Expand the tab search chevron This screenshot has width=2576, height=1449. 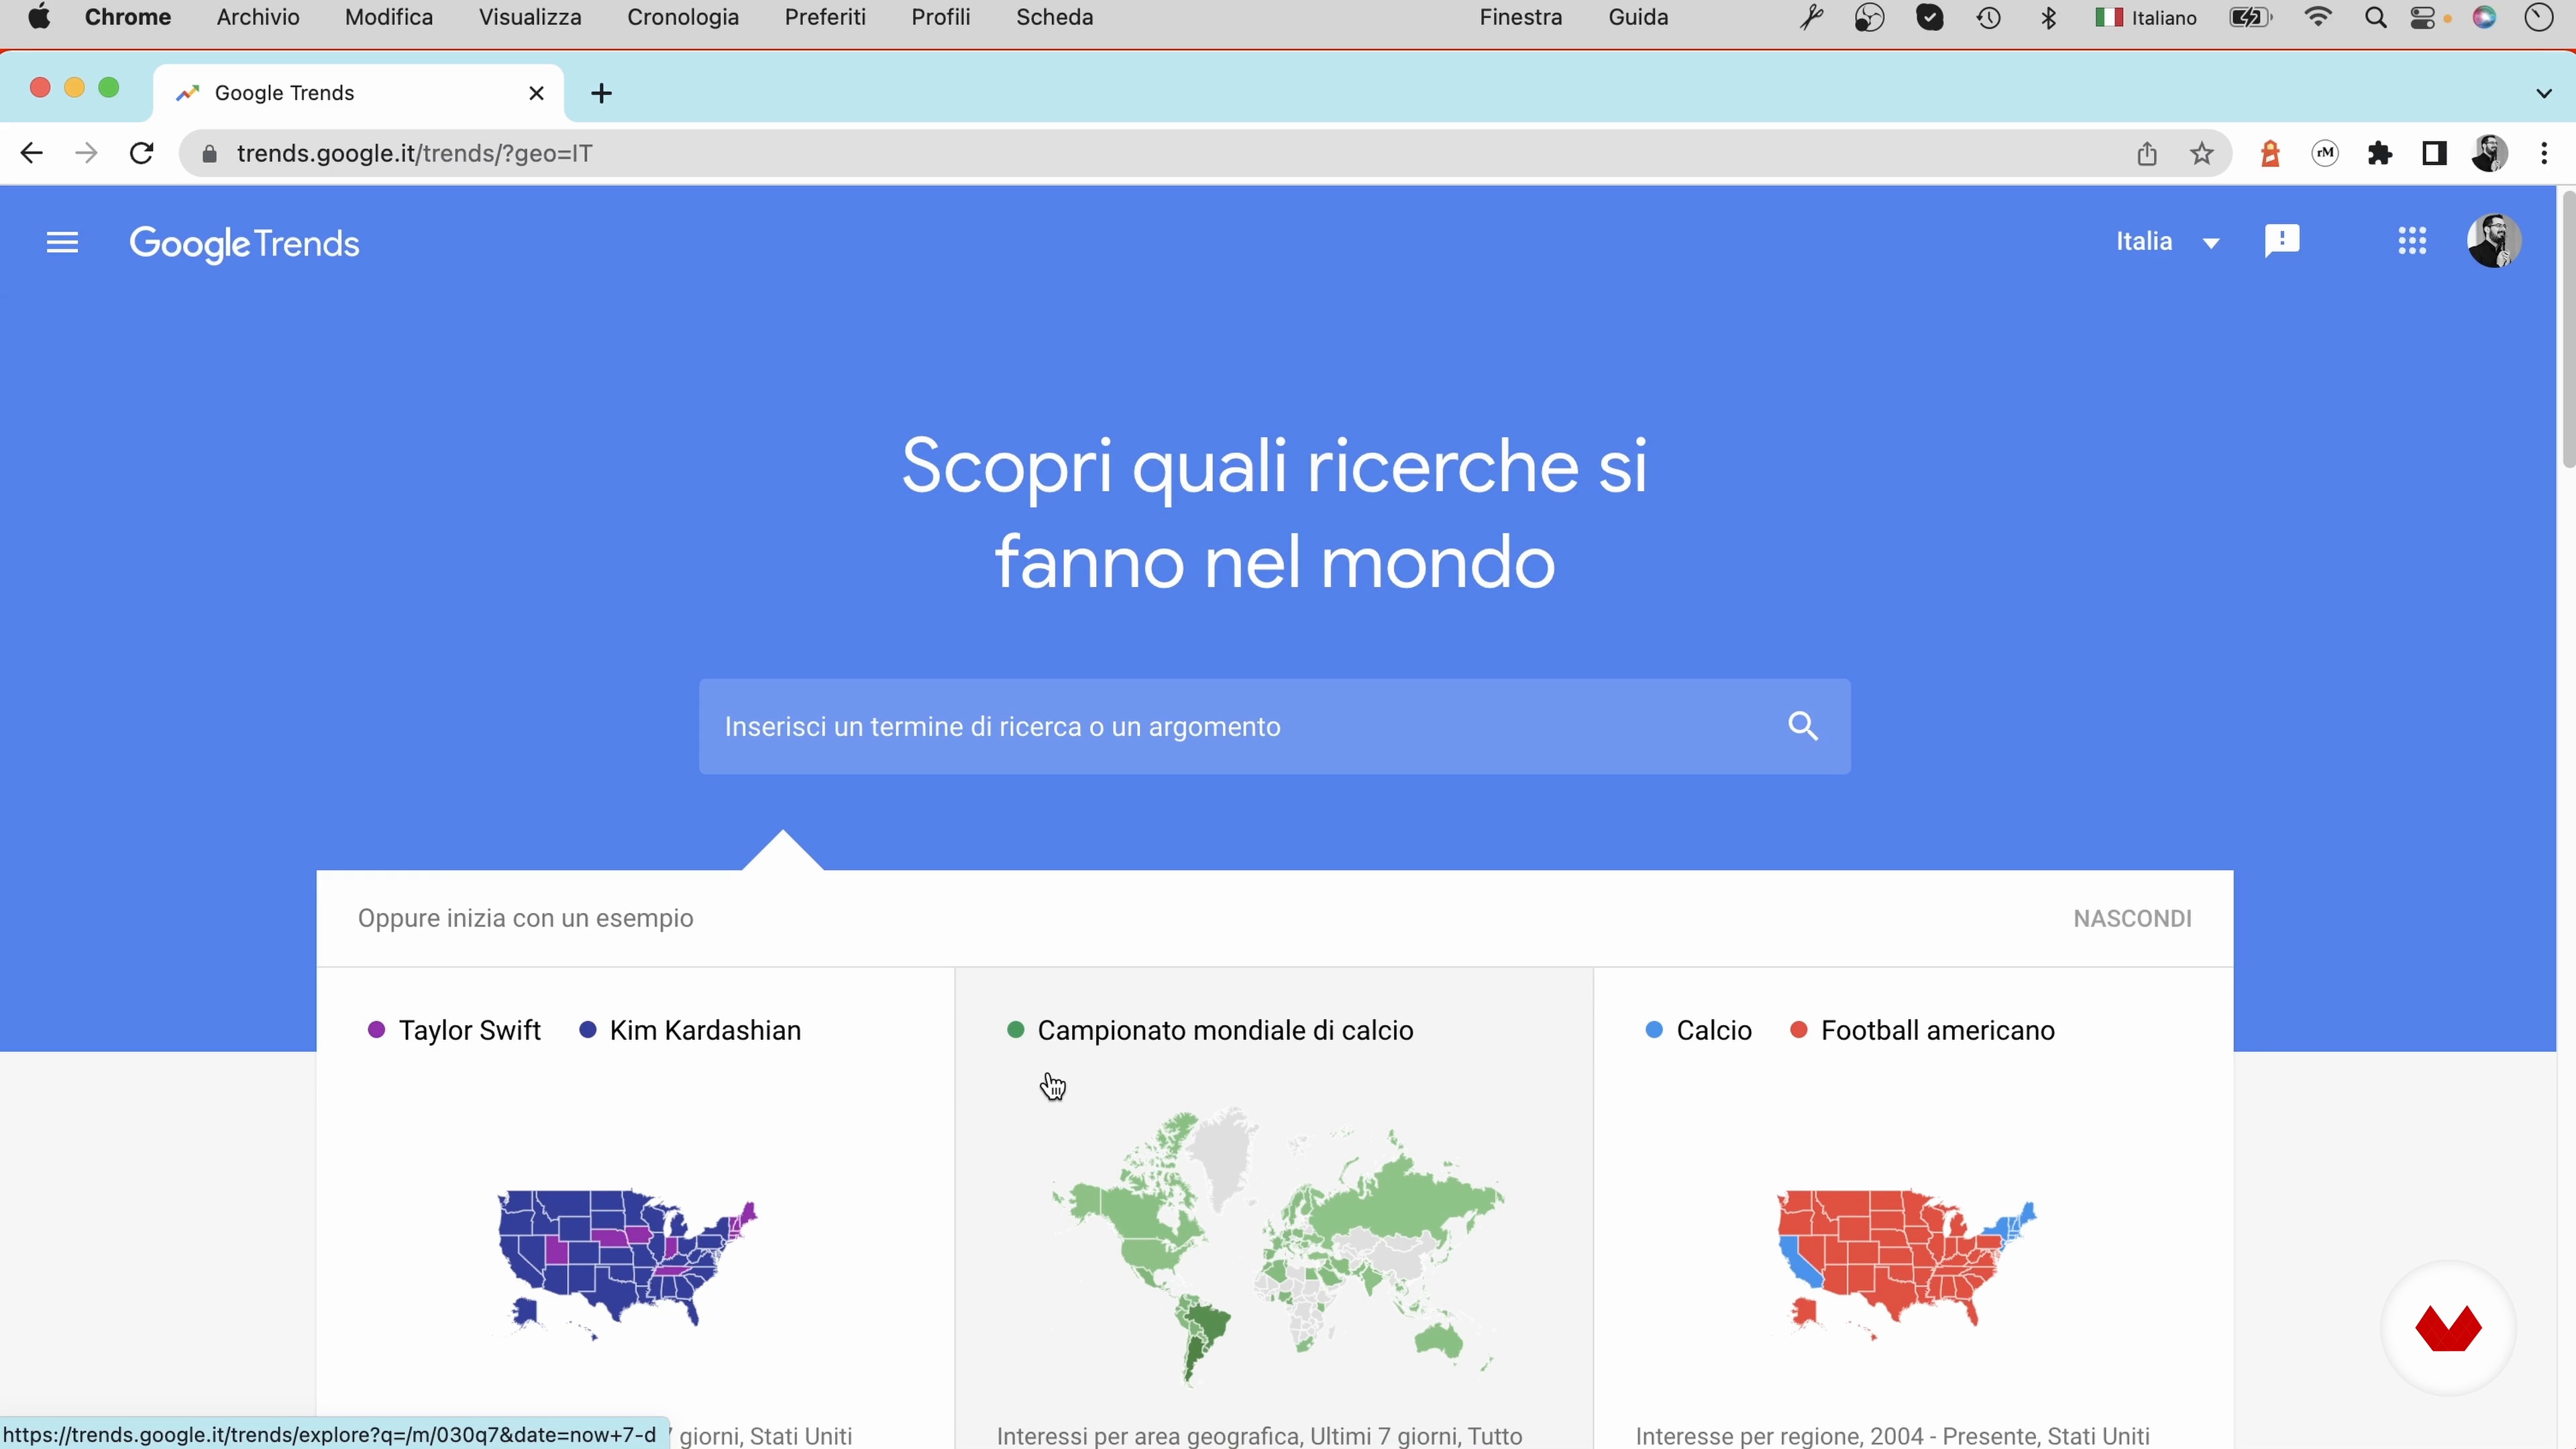click(x=2543, y=93)
